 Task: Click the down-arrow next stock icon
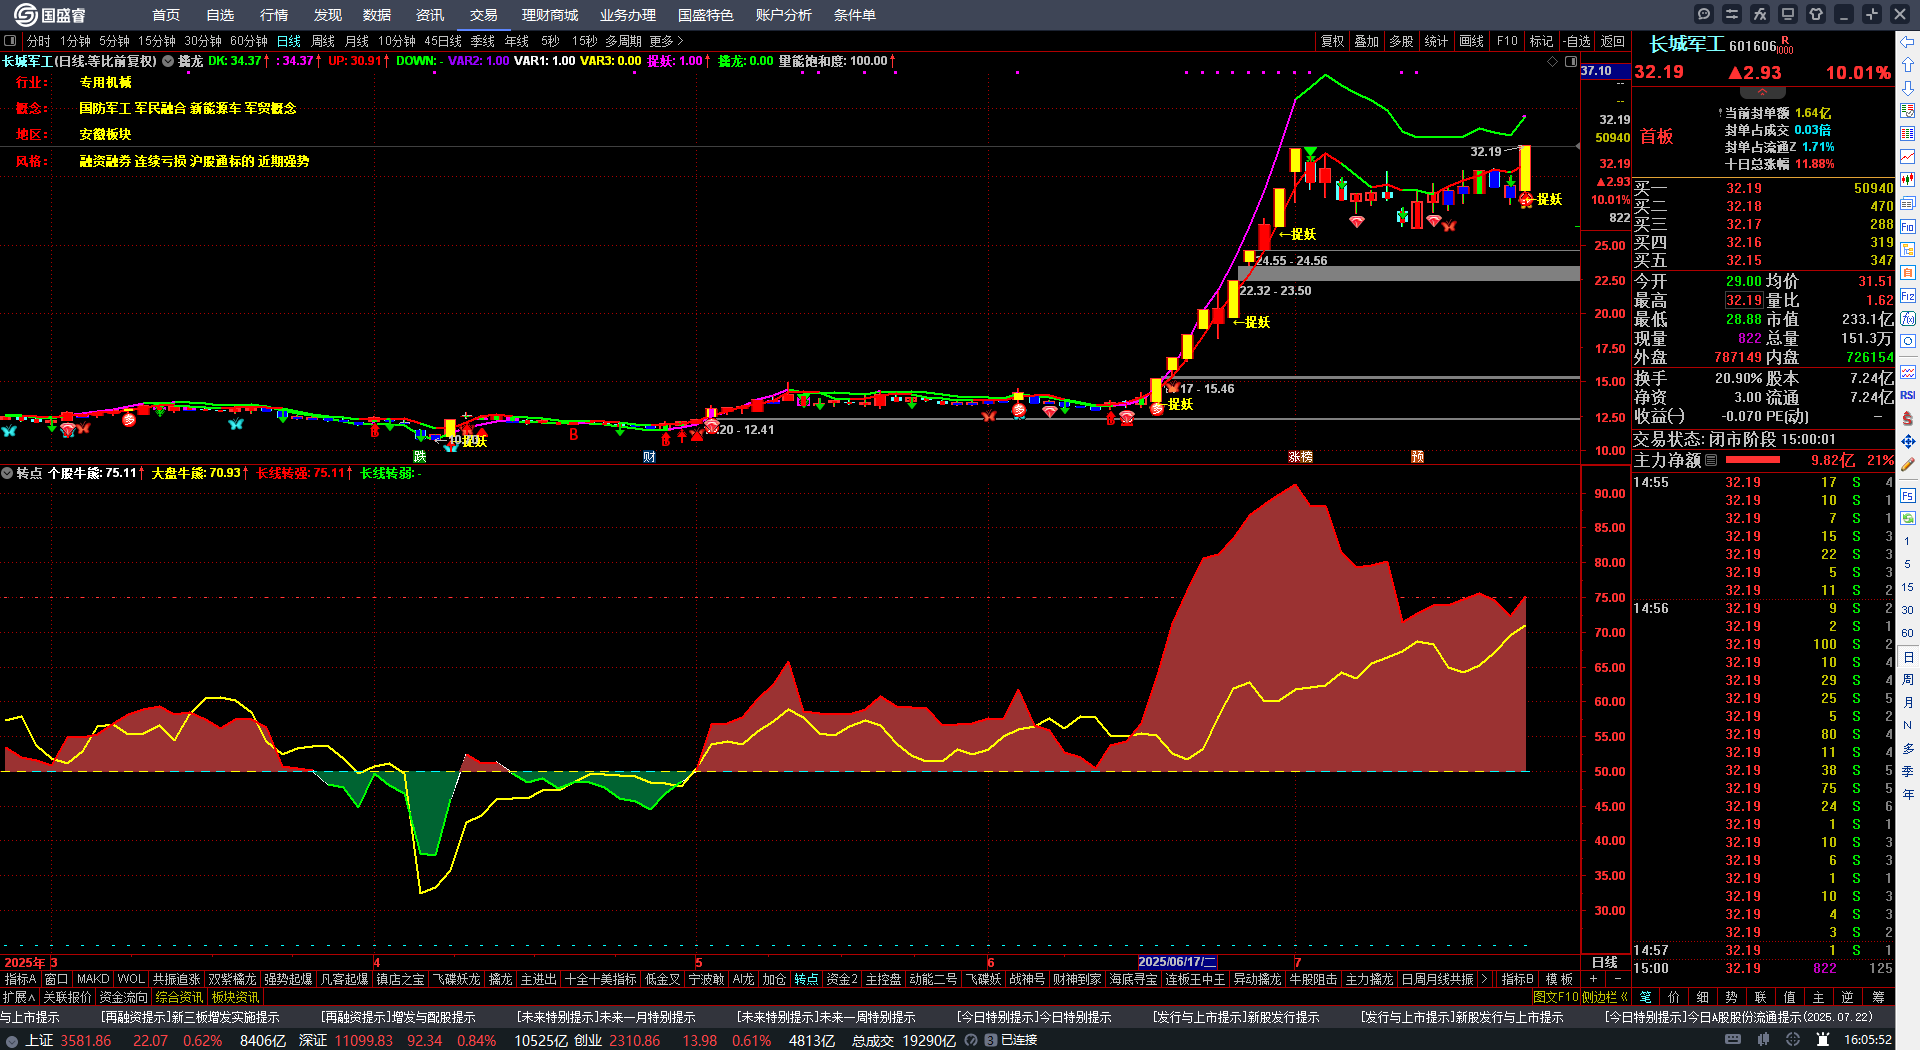(x=1908, y=88)
